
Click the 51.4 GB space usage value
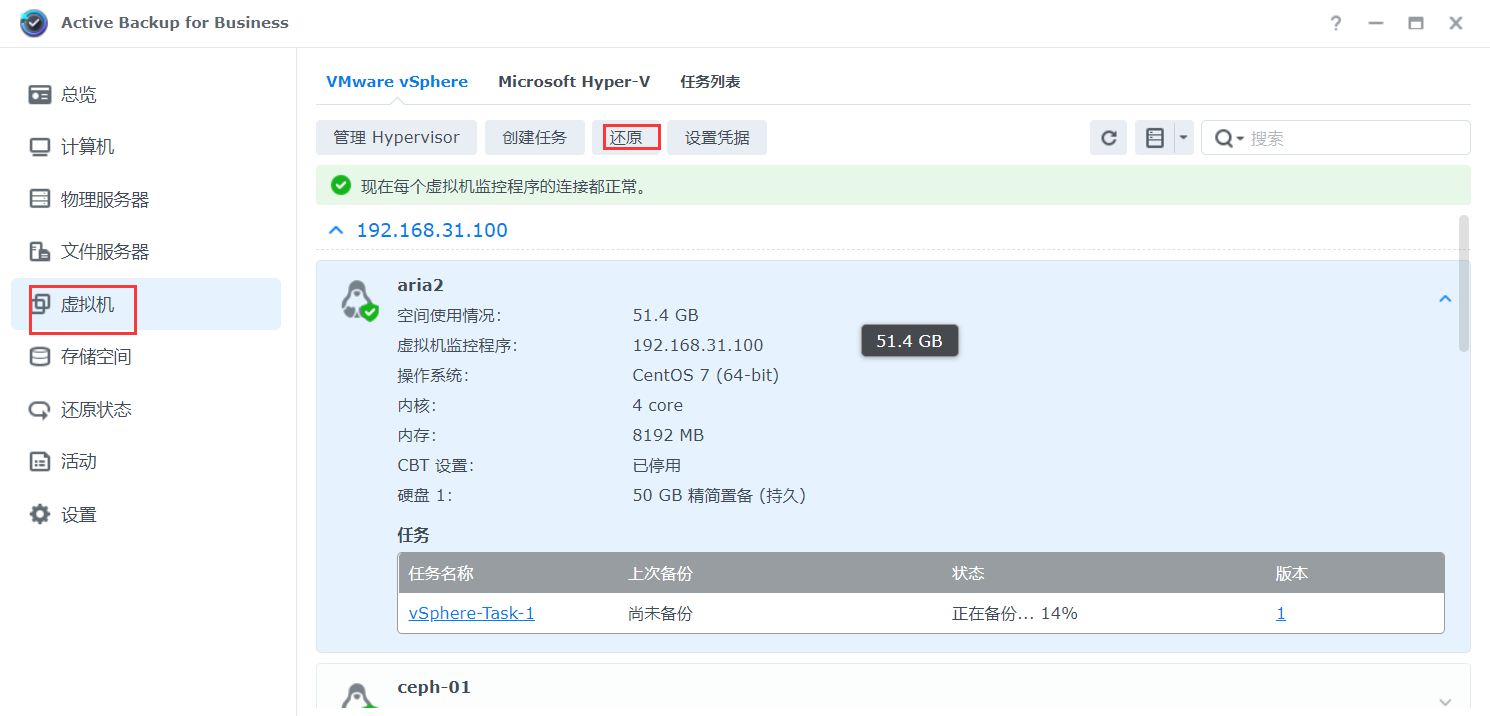666,316
